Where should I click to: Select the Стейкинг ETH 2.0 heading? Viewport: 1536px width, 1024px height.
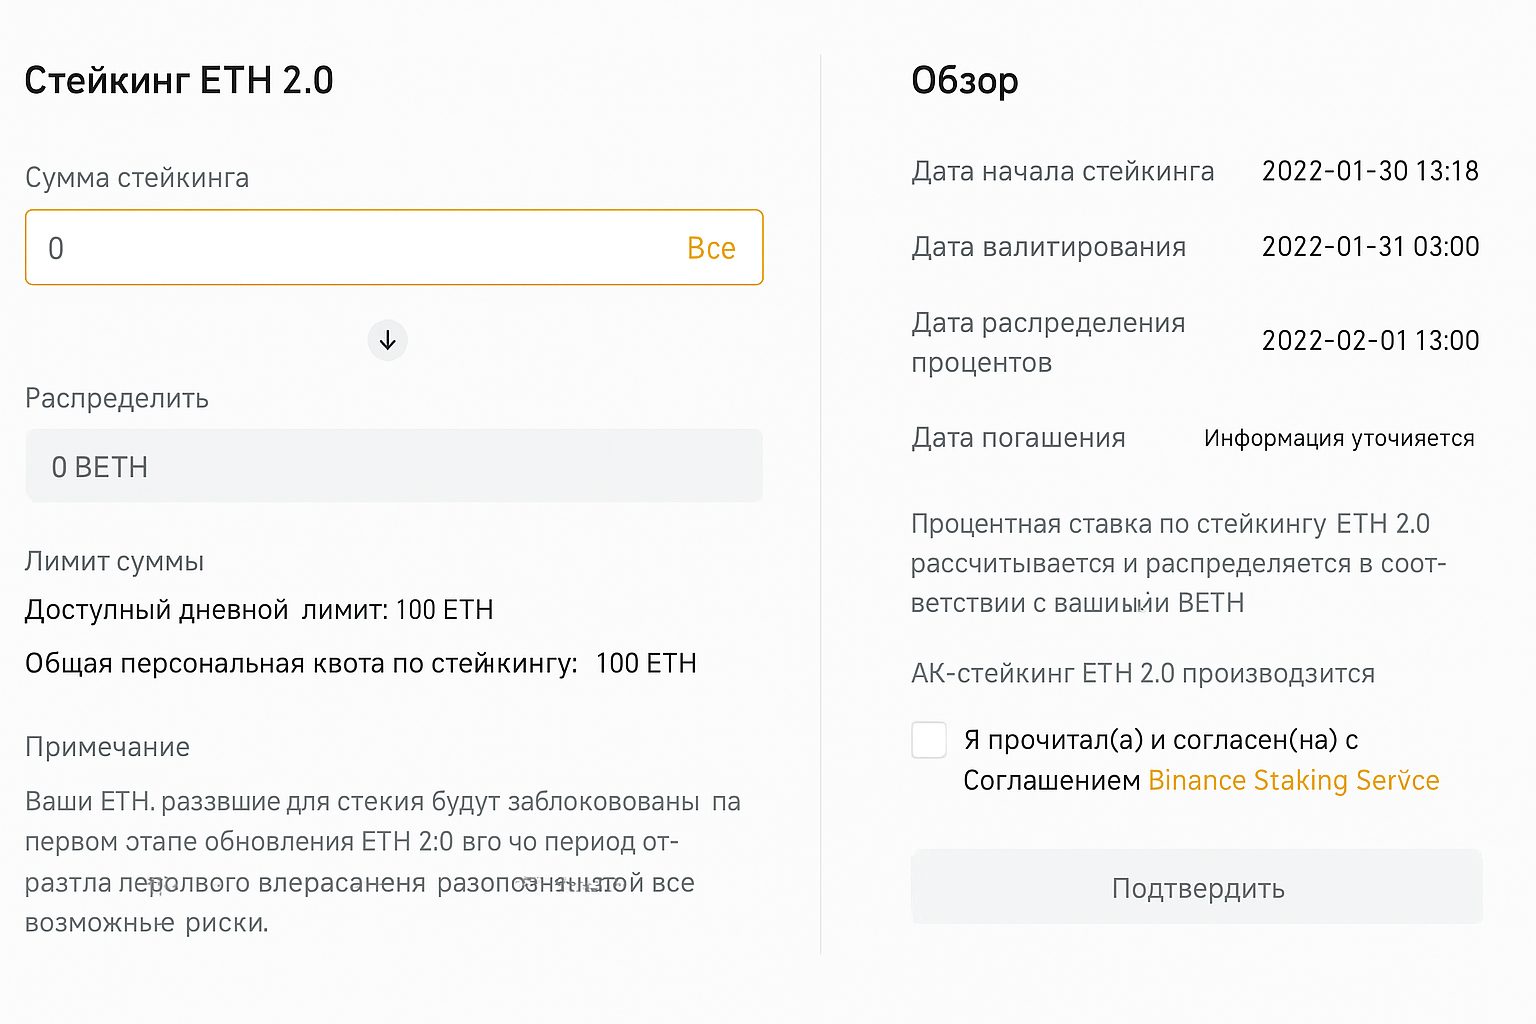click(x=179, y=80)
